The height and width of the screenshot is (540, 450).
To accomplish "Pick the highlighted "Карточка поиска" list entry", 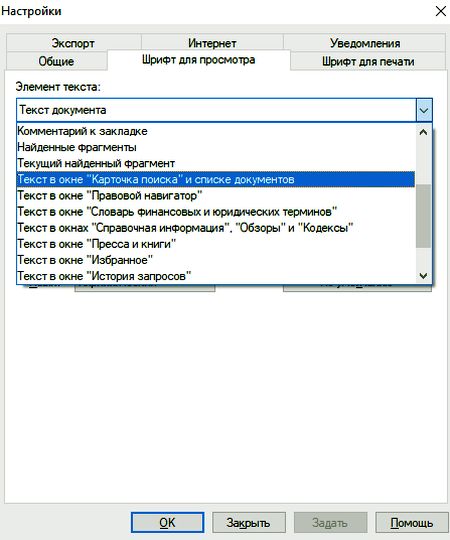I will 216,179.
